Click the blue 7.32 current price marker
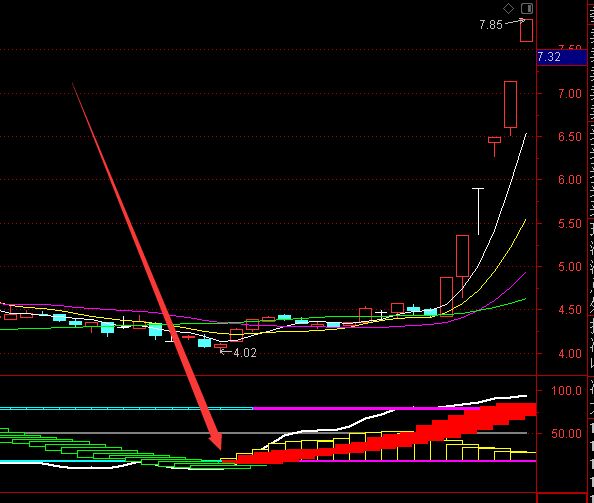The image size is (594, 503). tap(562, 57)
